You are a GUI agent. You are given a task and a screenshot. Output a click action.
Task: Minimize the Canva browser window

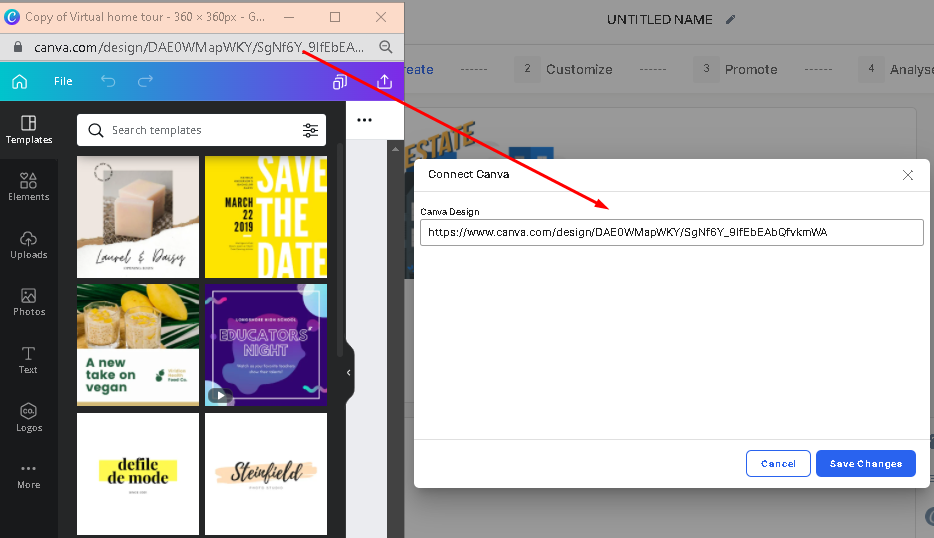(289, 17)
